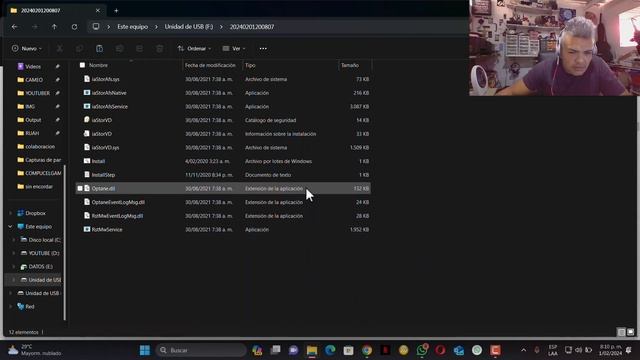Image resolution: width=640 pixels, height=360 pixels.
Task: Open the CAMEO folder in sidebar
Action: [x=34, y=80]
